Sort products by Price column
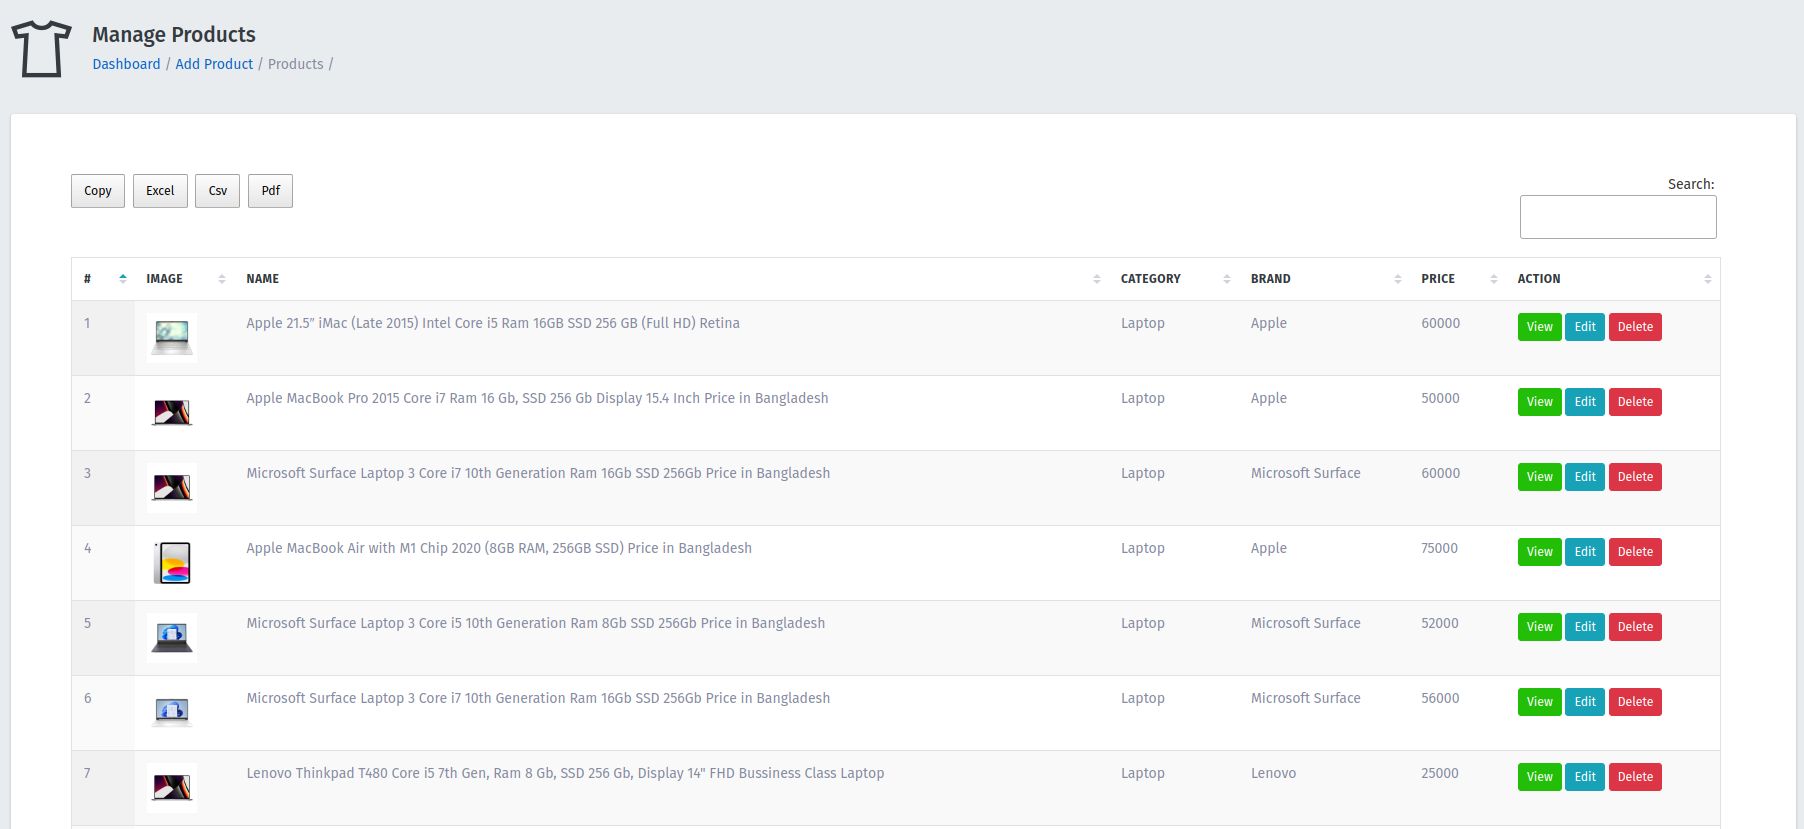 (x=1493, y=279)
